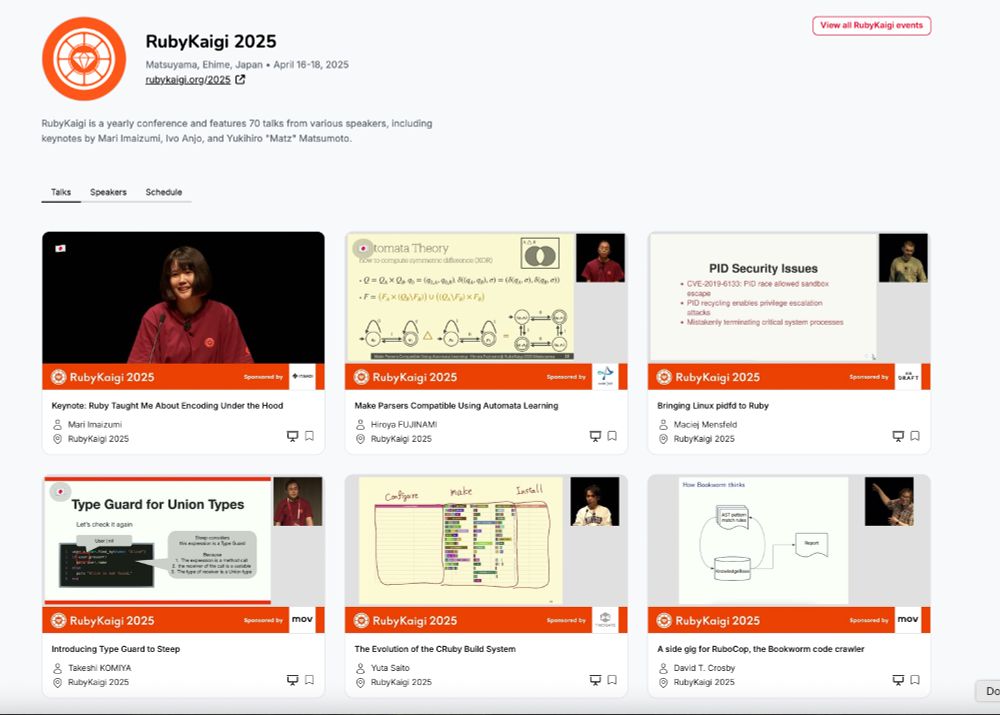Click speaker name Hiroya FUJINAMI
The width and height of the screenshot is (1000, 715).
404,424
